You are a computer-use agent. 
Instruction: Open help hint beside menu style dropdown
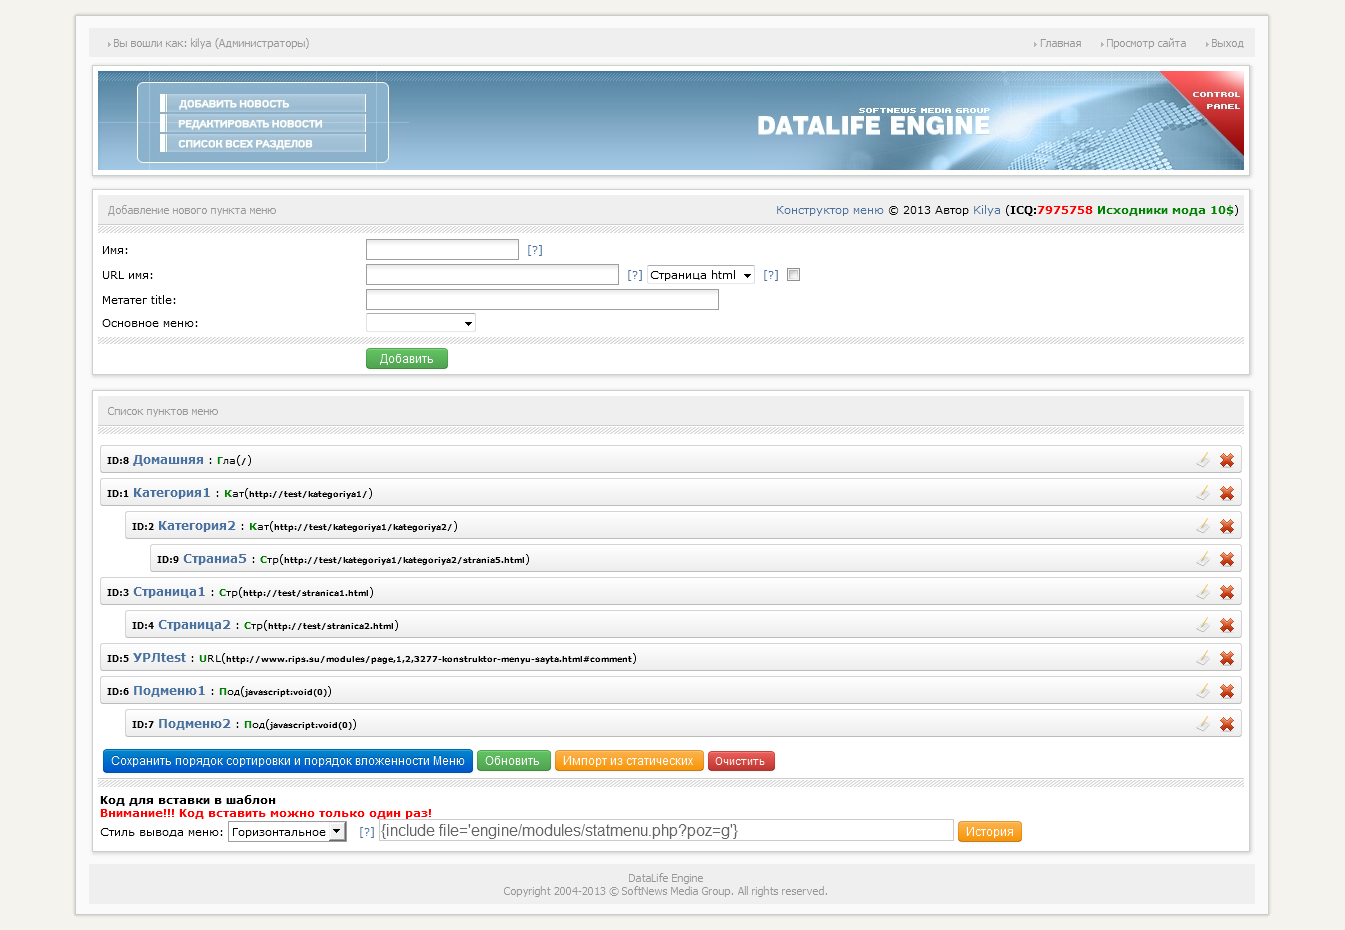367,832
